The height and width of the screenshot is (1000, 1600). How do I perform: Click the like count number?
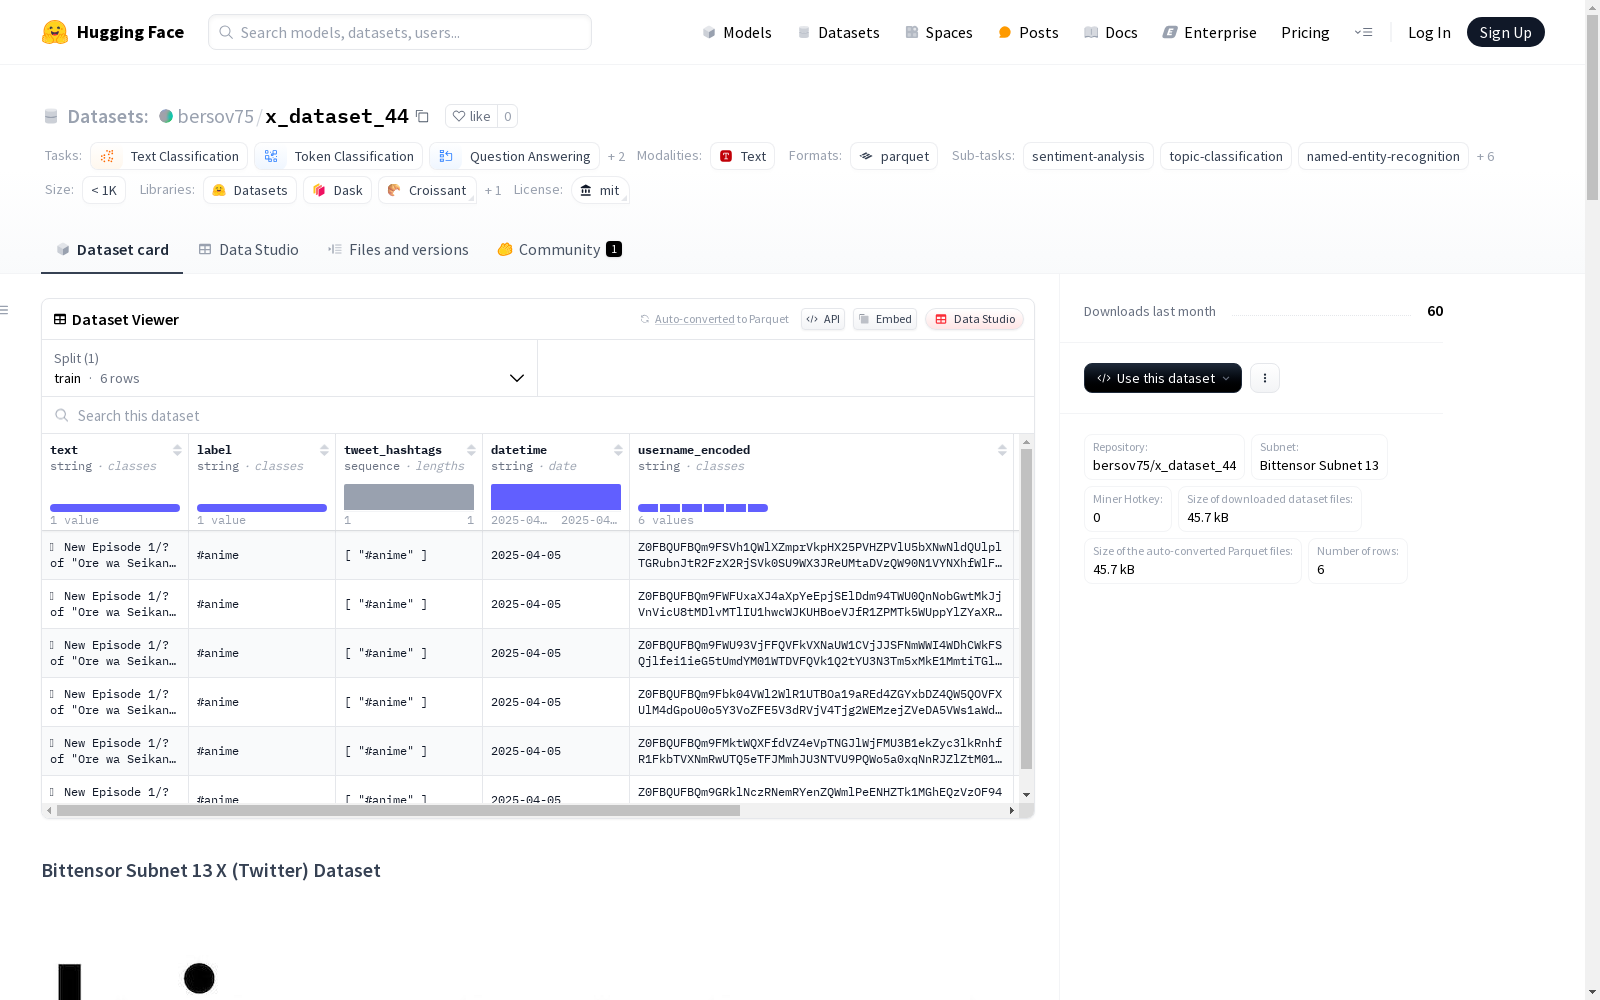click(x=508, y=116)
